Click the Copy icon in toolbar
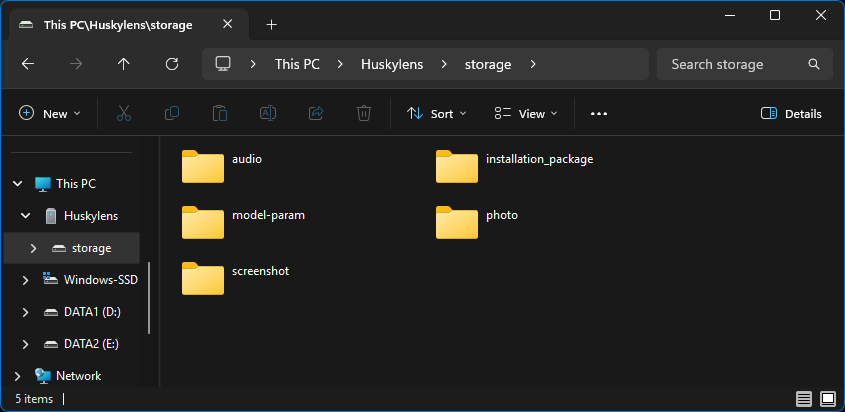845x412 pixels. click(172, 114)
